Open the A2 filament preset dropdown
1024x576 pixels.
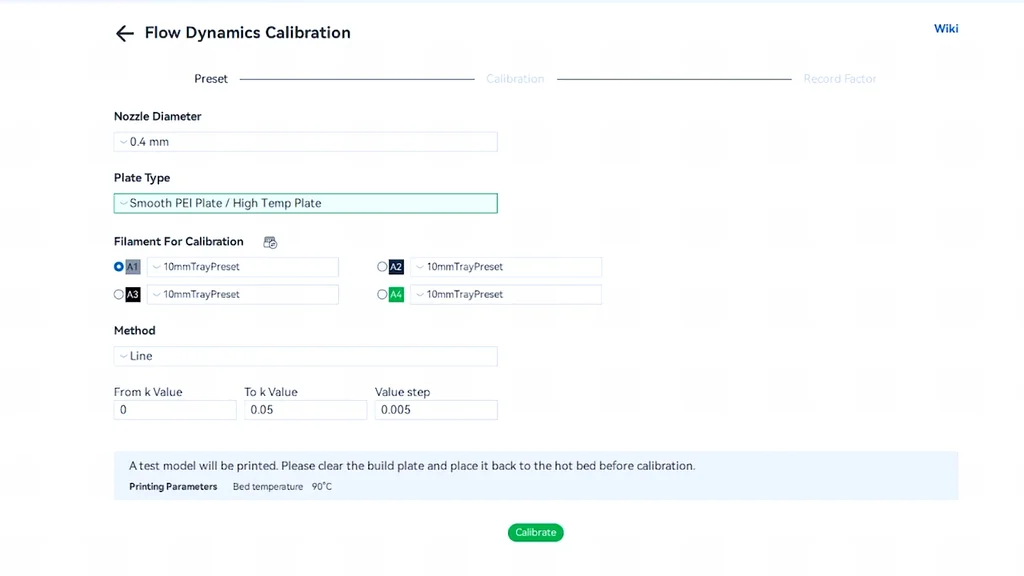tap(506, 266)
